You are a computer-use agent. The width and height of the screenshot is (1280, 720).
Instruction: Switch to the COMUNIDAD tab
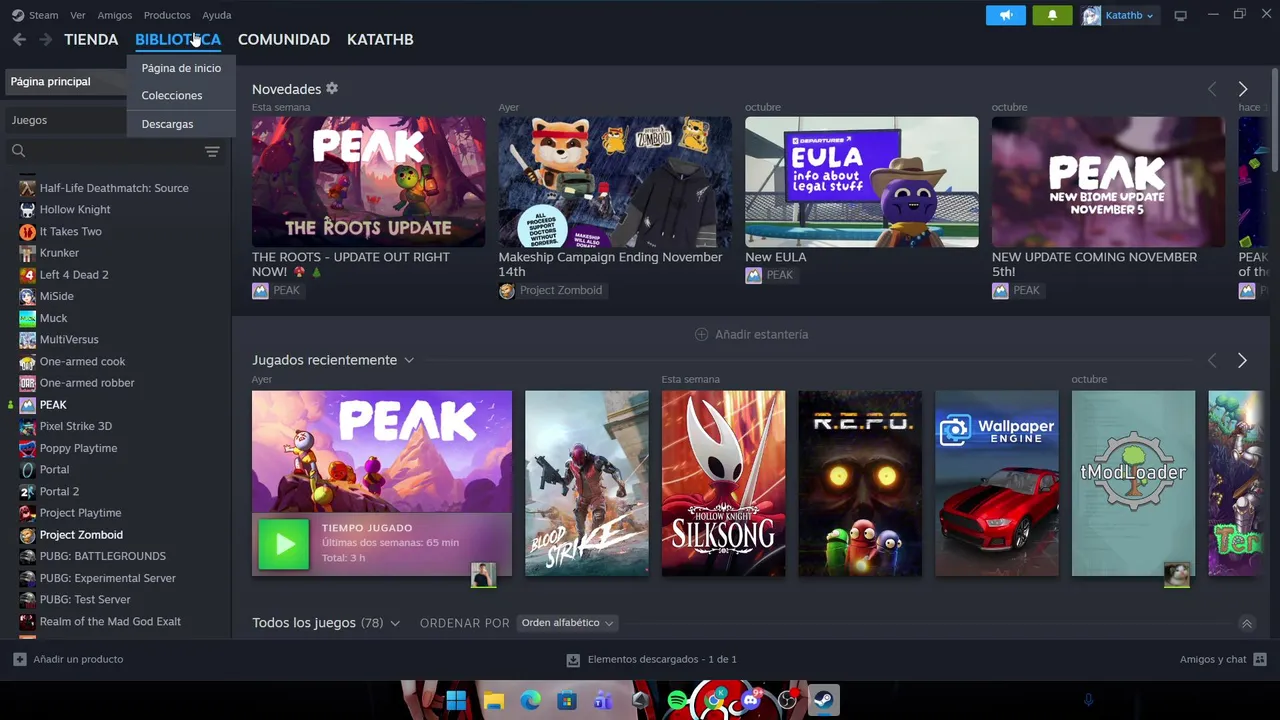(284, 39)
